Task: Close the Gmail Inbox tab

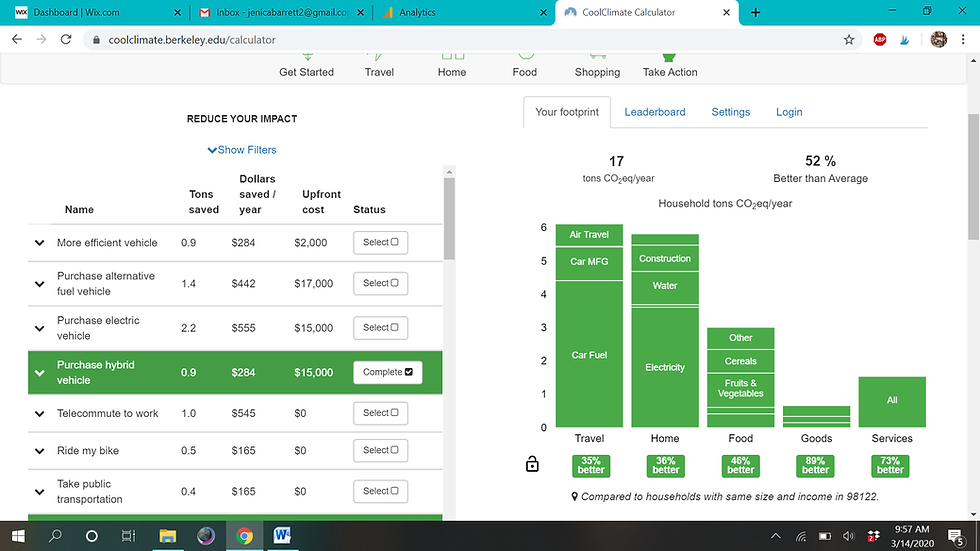Action: pyautogui.click(x=360, y=12)
